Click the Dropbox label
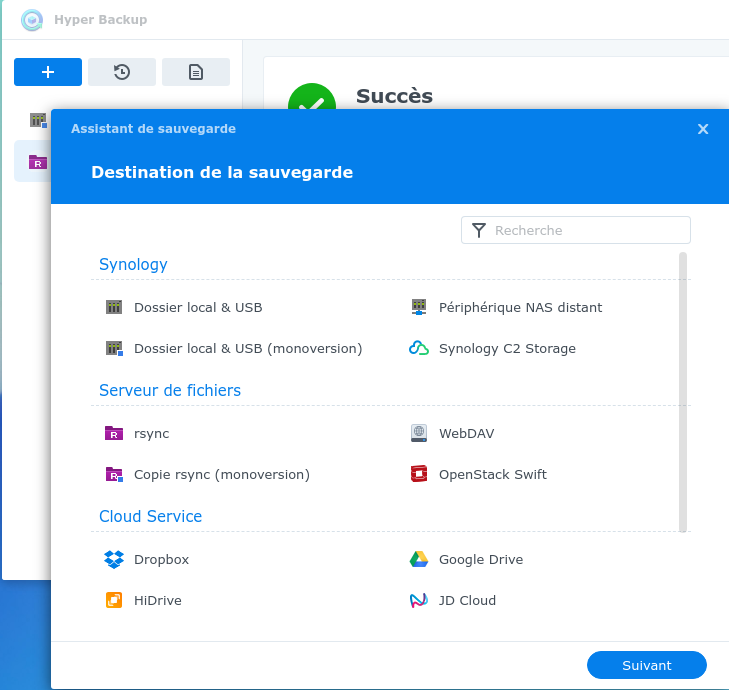Screen dimensions: 729x690 coord(161,559)
